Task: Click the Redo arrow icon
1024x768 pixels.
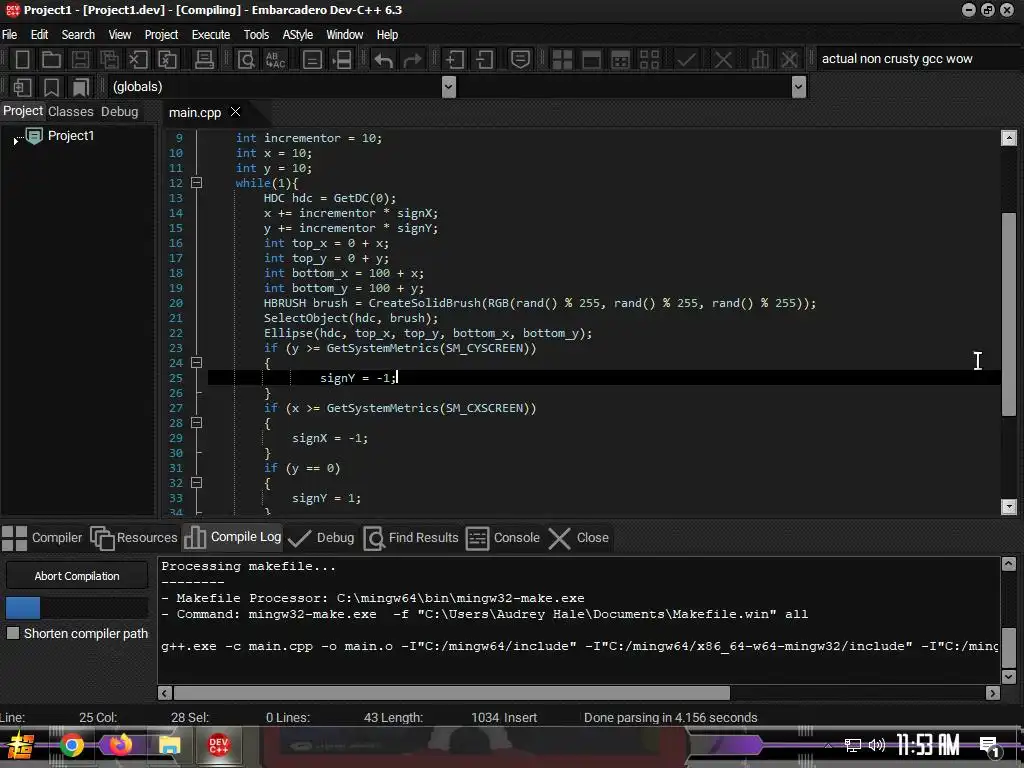Action: point(412,59)
